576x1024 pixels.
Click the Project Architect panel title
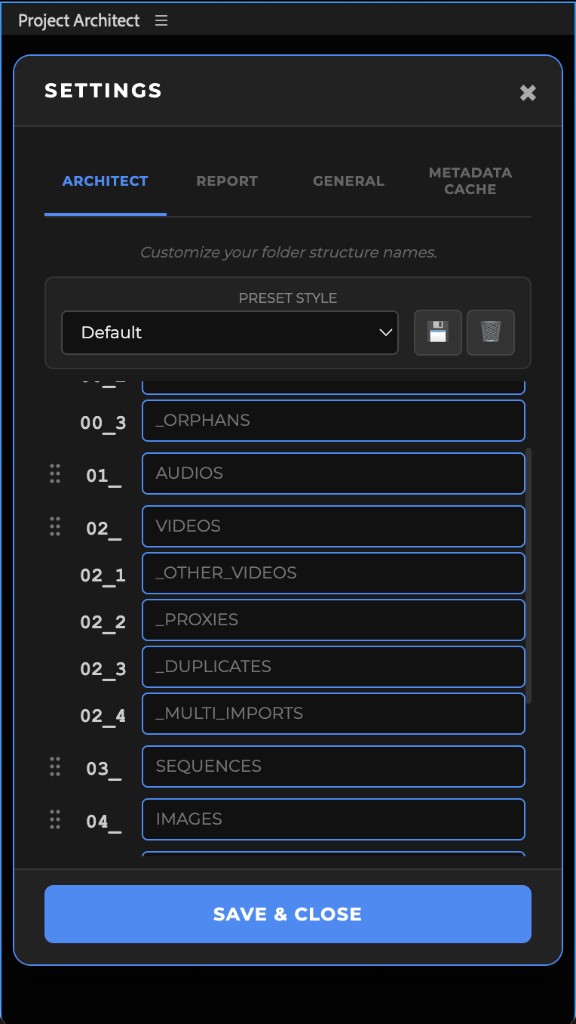(x=78, y=21)
